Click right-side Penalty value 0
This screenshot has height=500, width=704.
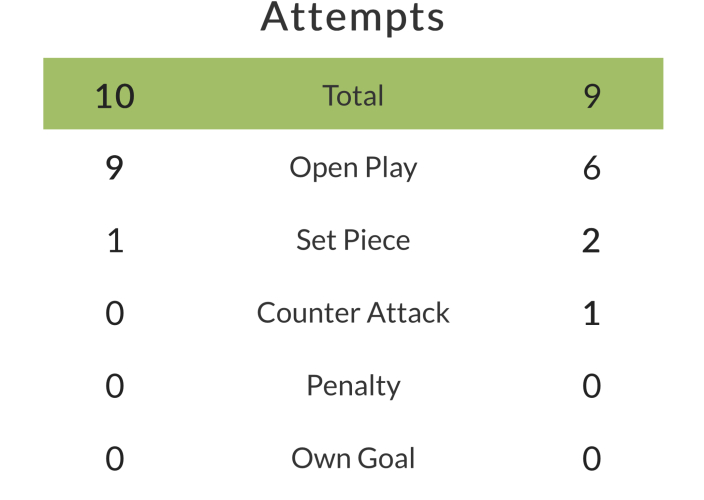pos(591,386)
